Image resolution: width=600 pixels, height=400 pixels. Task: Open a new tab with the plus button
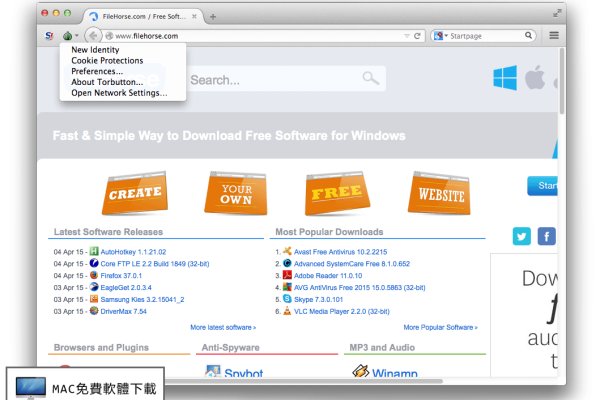213,17
